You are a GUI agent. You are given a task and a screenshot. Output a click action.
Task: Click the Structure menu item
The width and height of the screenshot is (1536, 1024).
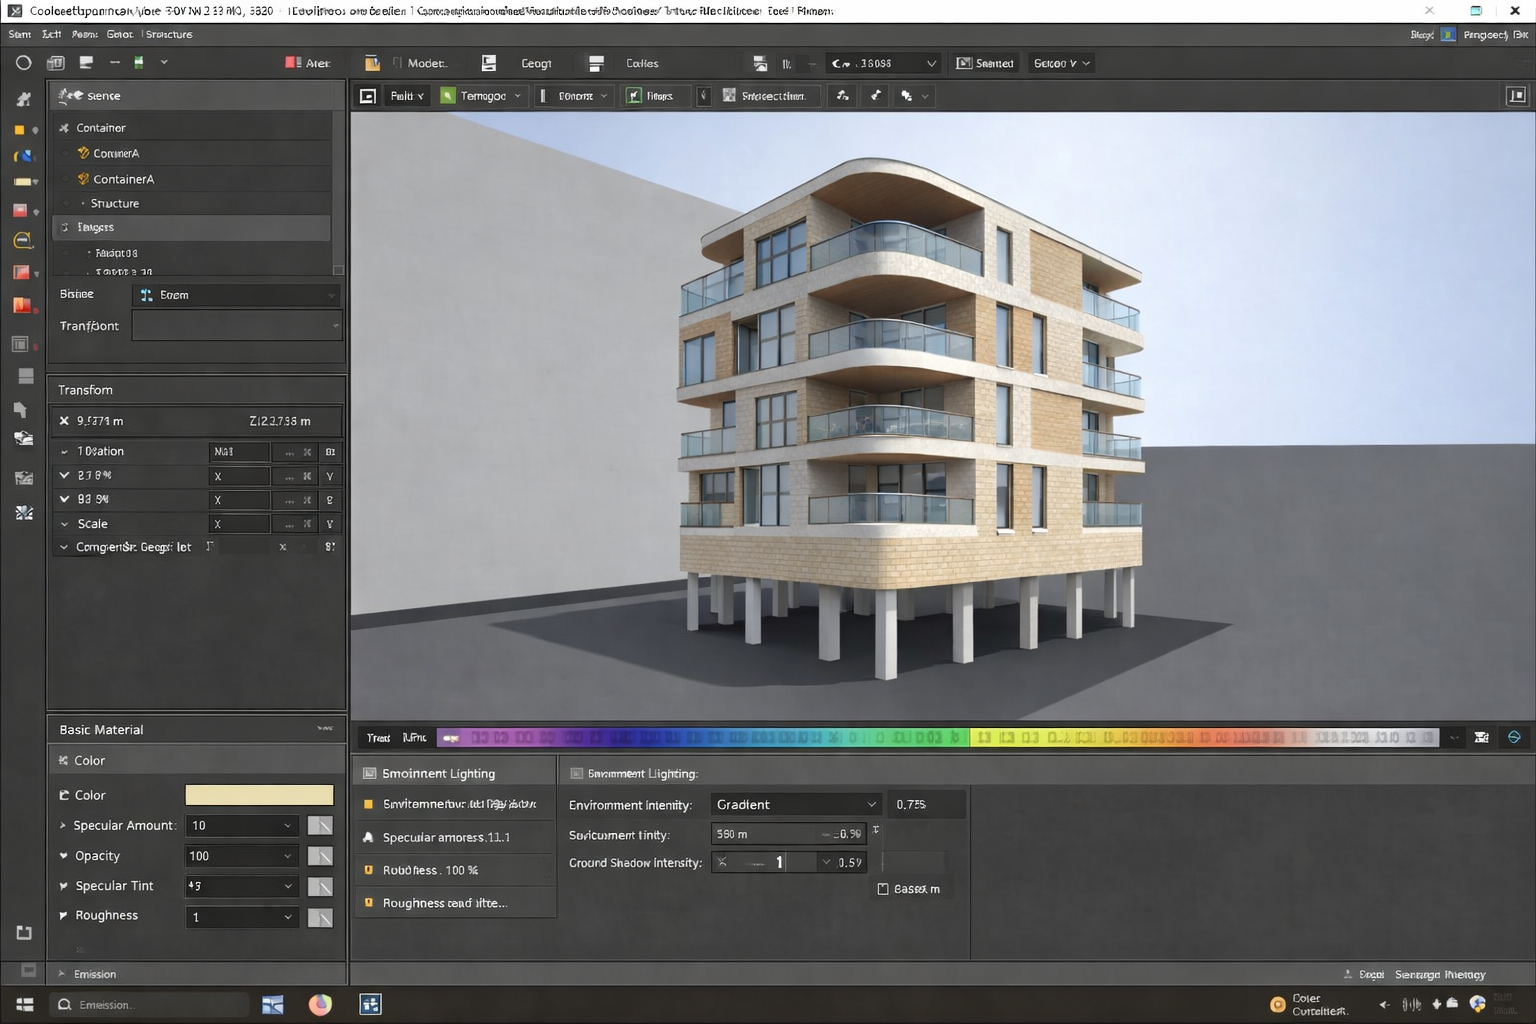(x=168, y=33)
